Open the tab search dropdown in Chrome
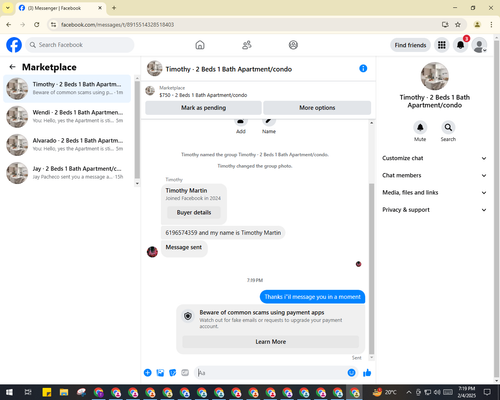Screen dimensions: 500x400 point(8,8)
